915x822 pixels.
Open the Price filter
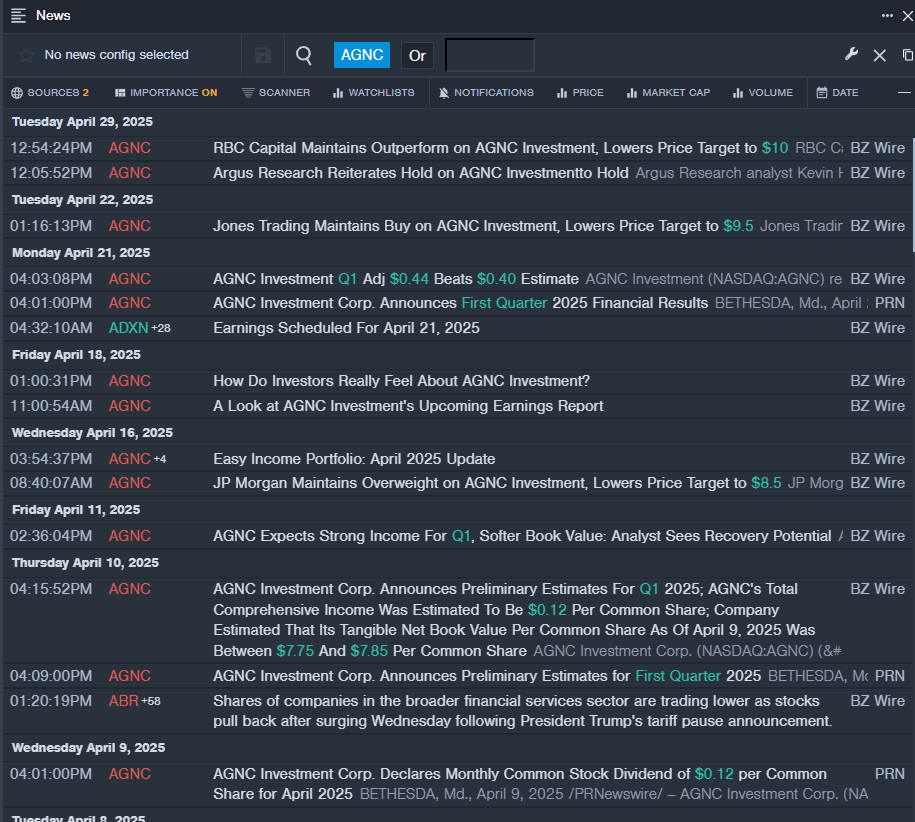tap(580, 93)
